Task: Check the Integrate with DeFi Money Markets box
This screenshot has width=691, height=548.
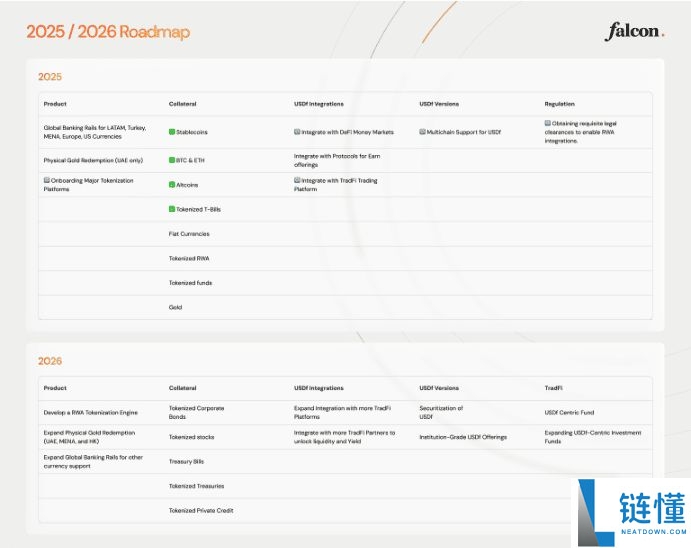Action: point(297,132)
